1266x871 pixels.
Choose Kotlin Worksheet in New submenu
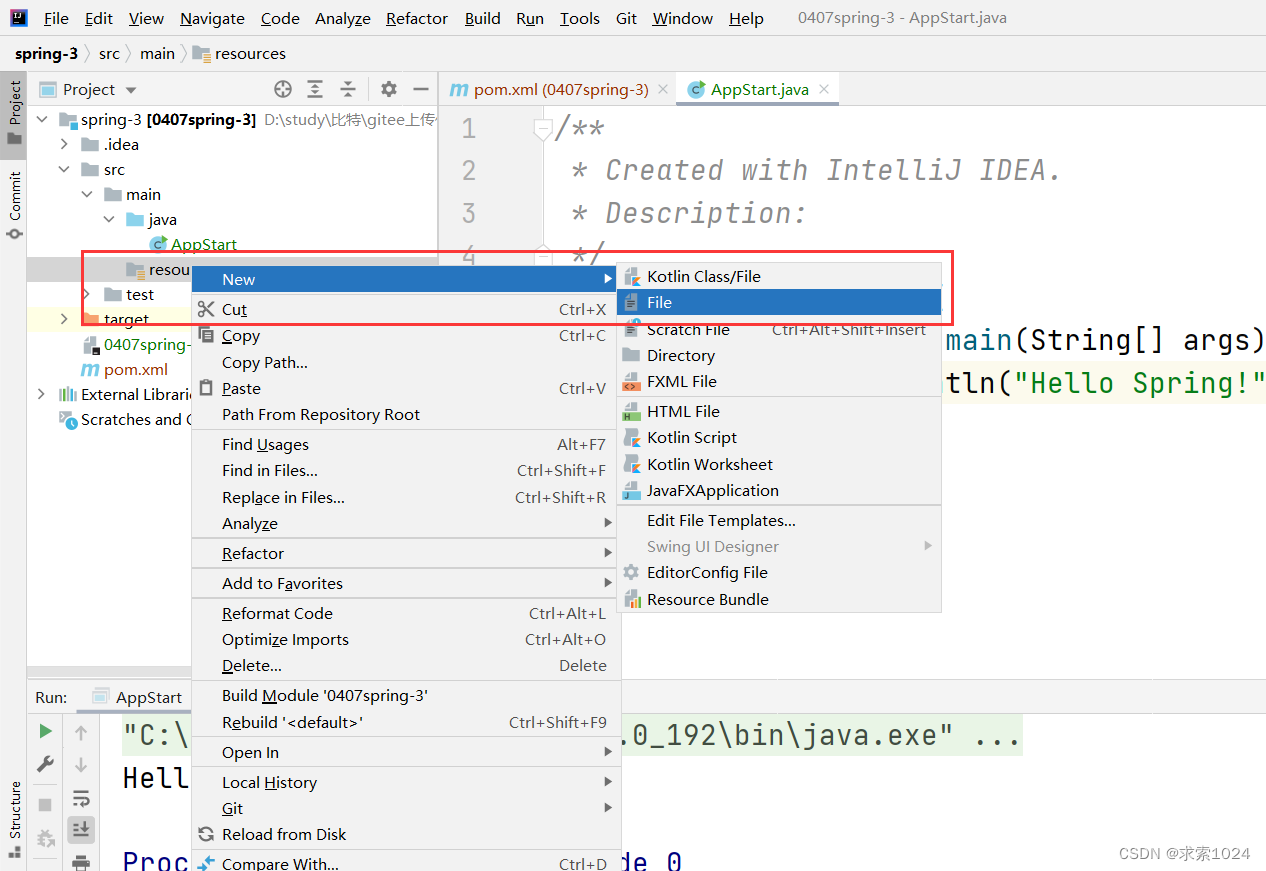pos(779,464)
